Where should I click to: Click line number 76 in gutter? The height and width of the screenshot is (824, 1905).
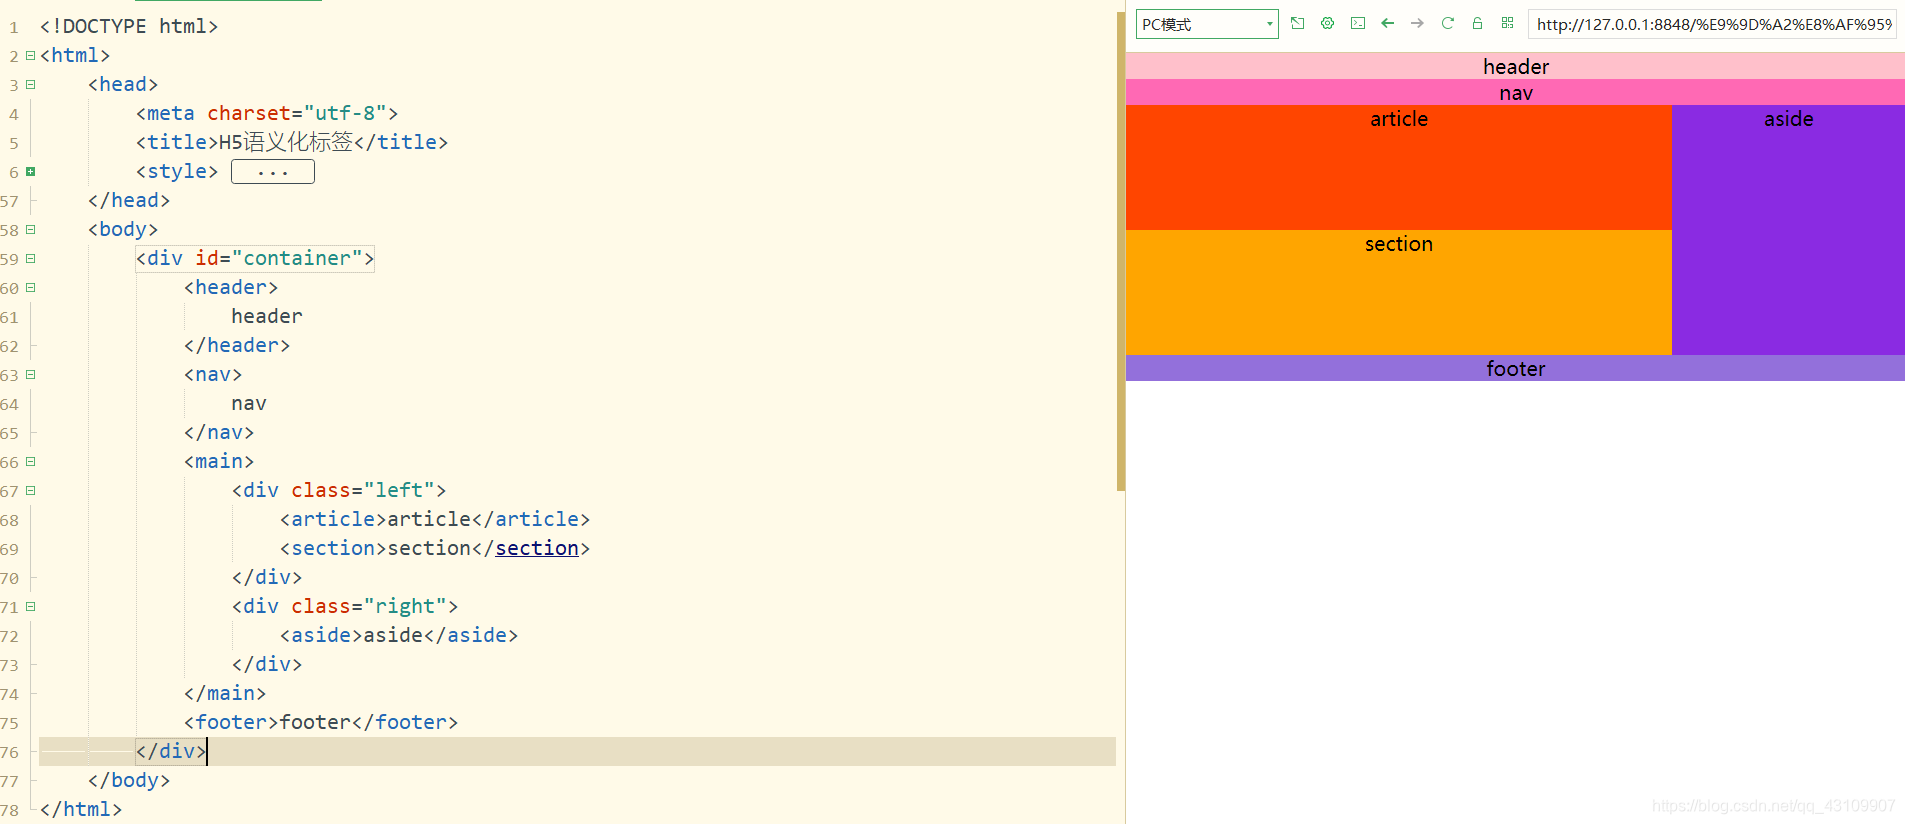click(10, 752)
